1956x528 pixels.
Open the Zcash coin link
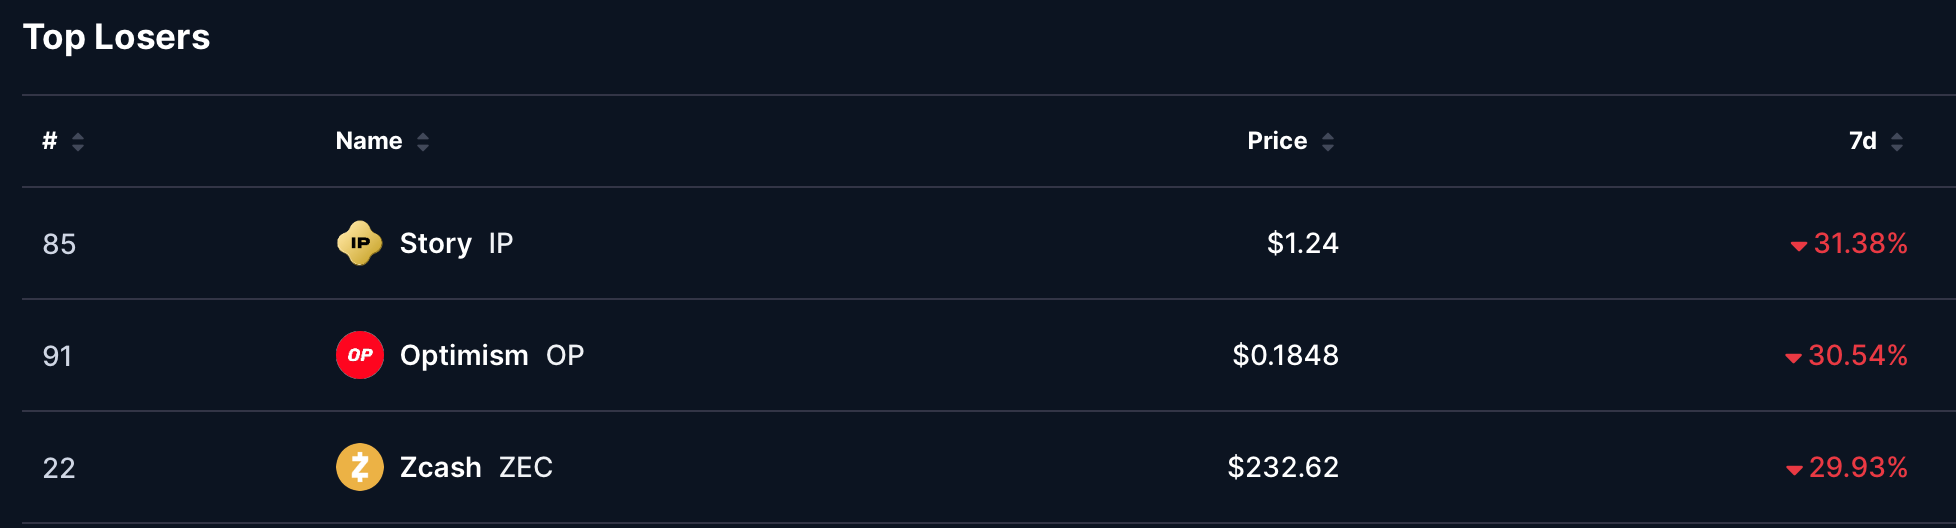tap(441, 467)
